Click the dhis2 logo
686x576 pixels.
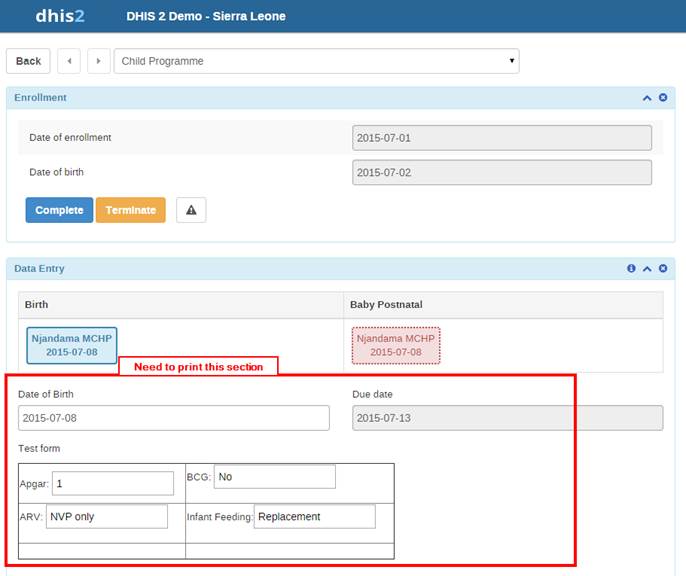[62, 16]
